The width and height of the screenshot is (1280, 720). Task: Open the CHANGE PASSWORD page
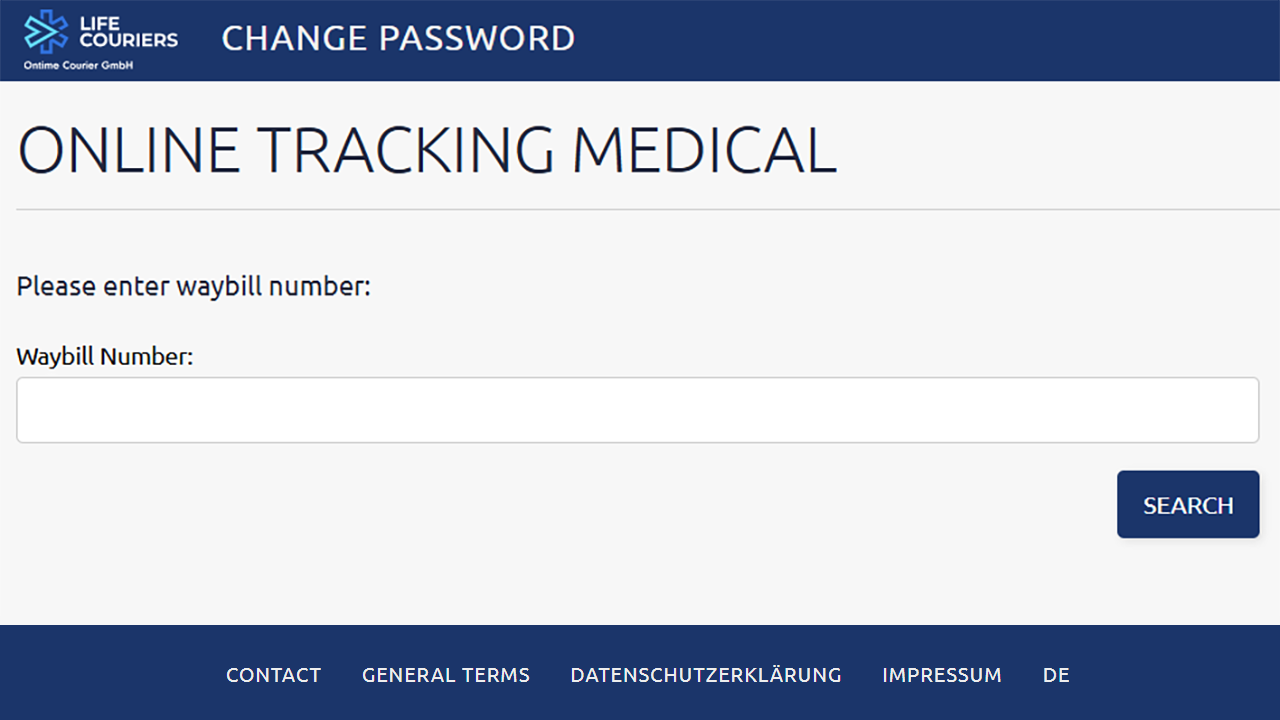coord(397,38)
